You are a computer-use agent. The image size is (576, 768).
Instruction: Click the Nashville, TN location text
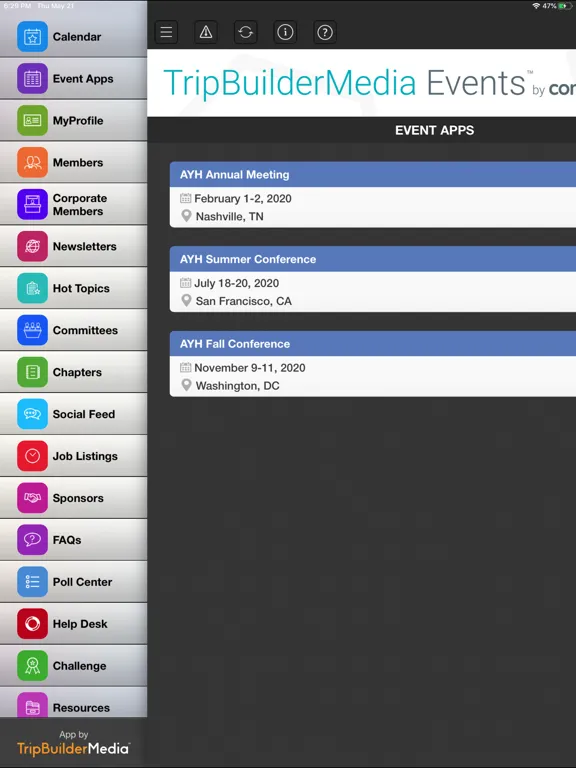point(230,216)
